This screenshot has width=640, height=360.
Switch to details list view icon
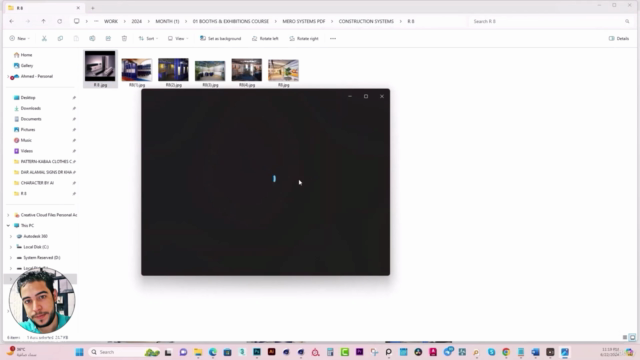pos(624,337)
